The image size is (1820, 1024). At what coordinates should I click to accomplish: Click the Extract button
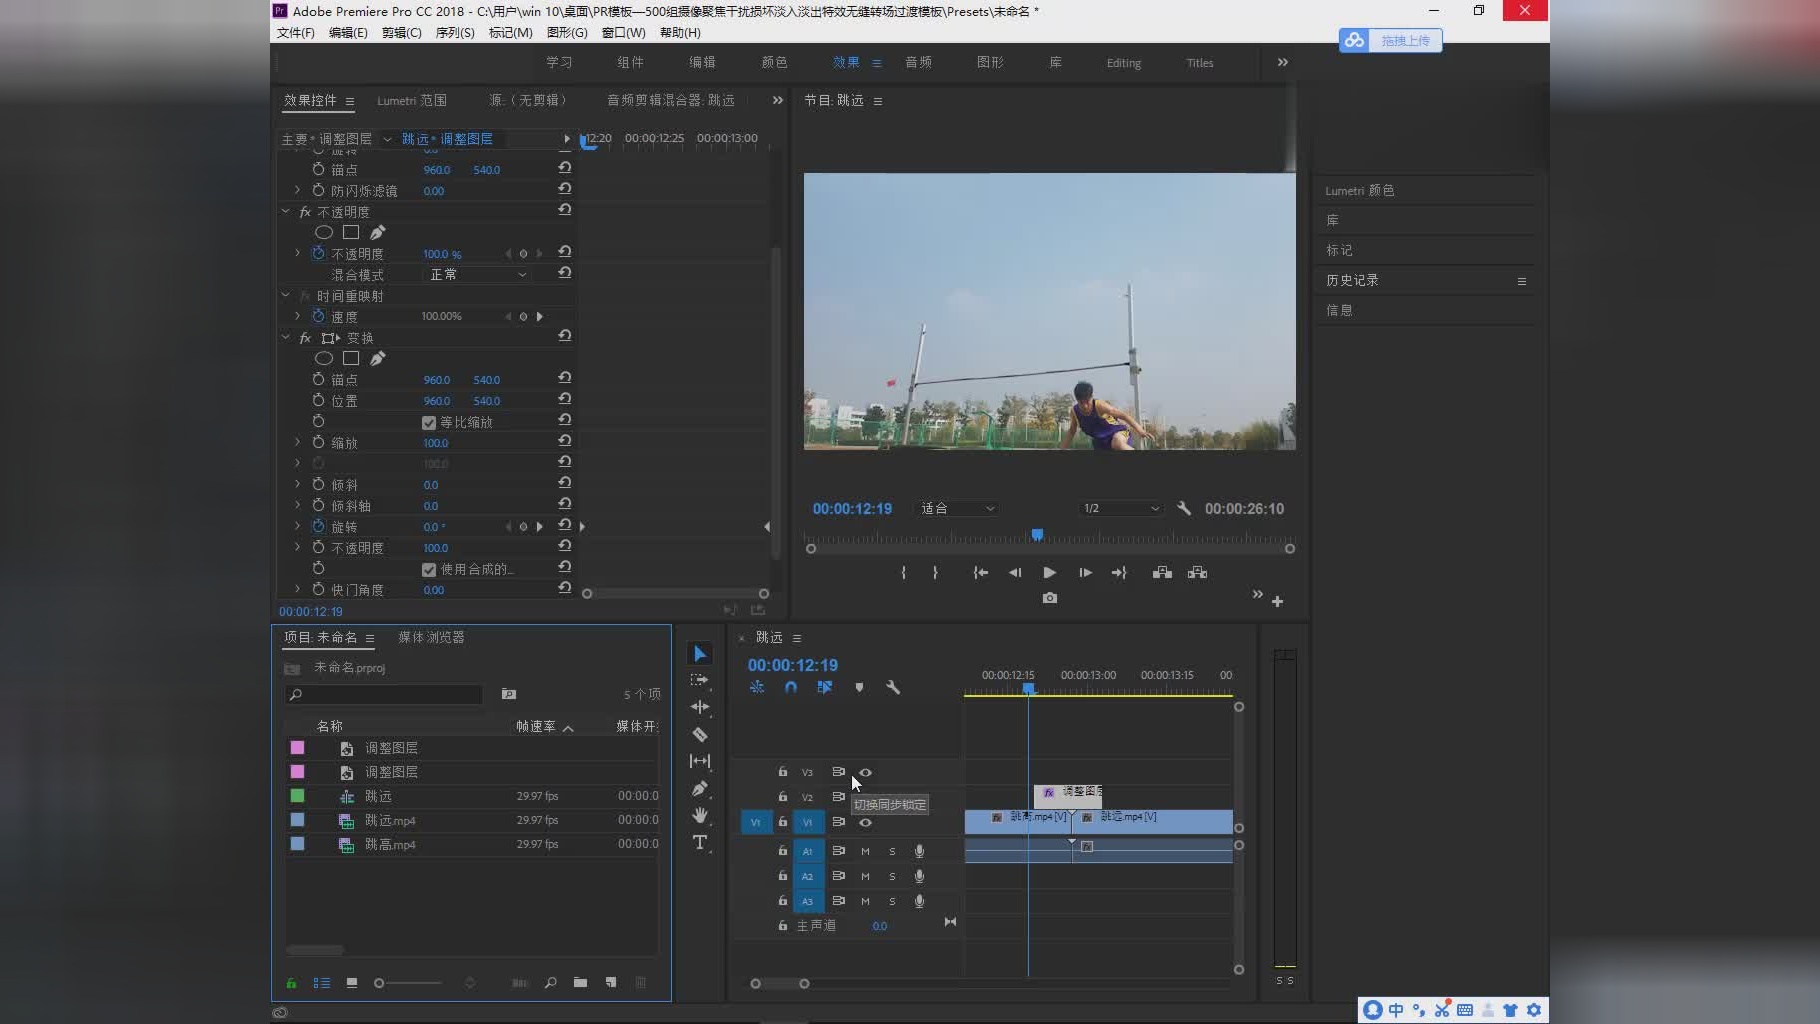[x=1197, y=573]
